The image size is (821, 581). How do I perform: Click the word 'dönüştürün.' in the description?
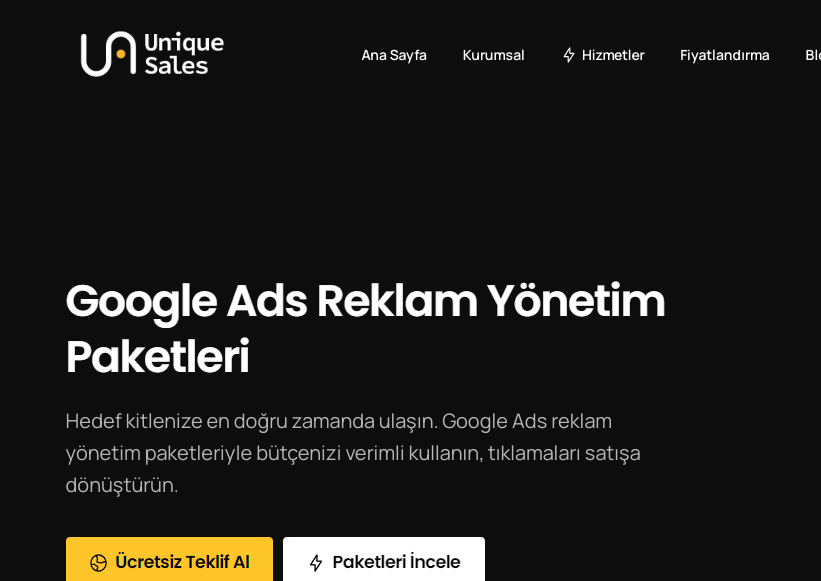(121, 485)
